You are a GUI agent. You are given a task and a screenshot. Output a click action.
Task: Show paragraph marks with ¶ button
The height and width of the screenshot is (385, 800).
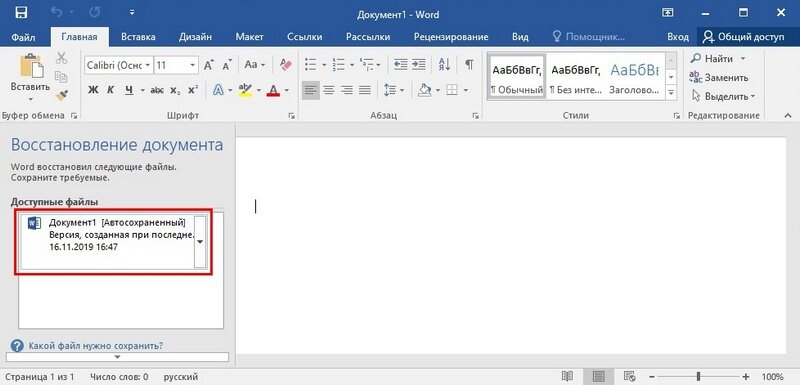(x=469, y=64)
